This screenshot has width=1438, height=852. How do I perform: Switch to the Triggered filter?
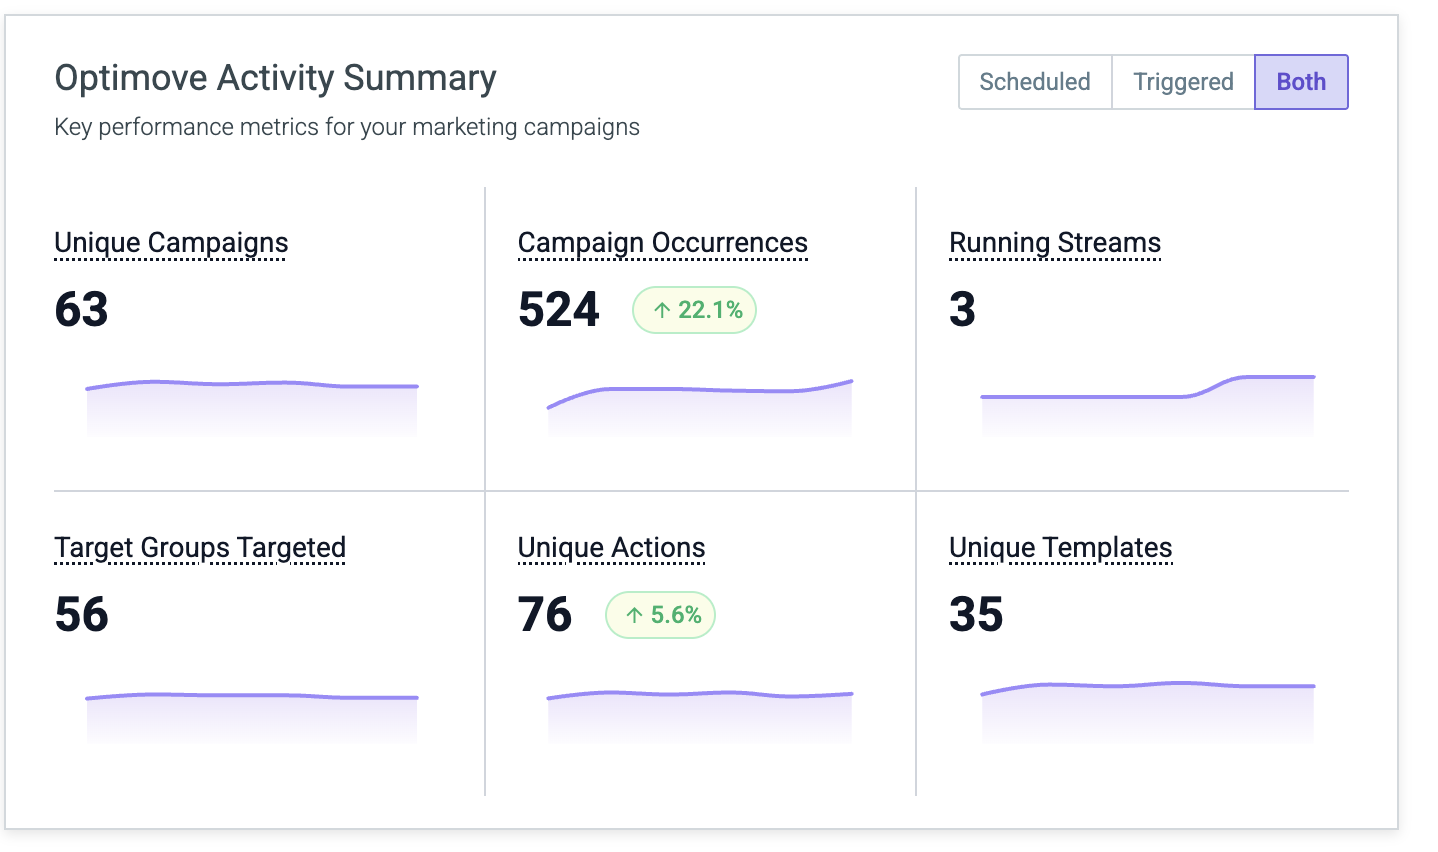[1183, 82]
